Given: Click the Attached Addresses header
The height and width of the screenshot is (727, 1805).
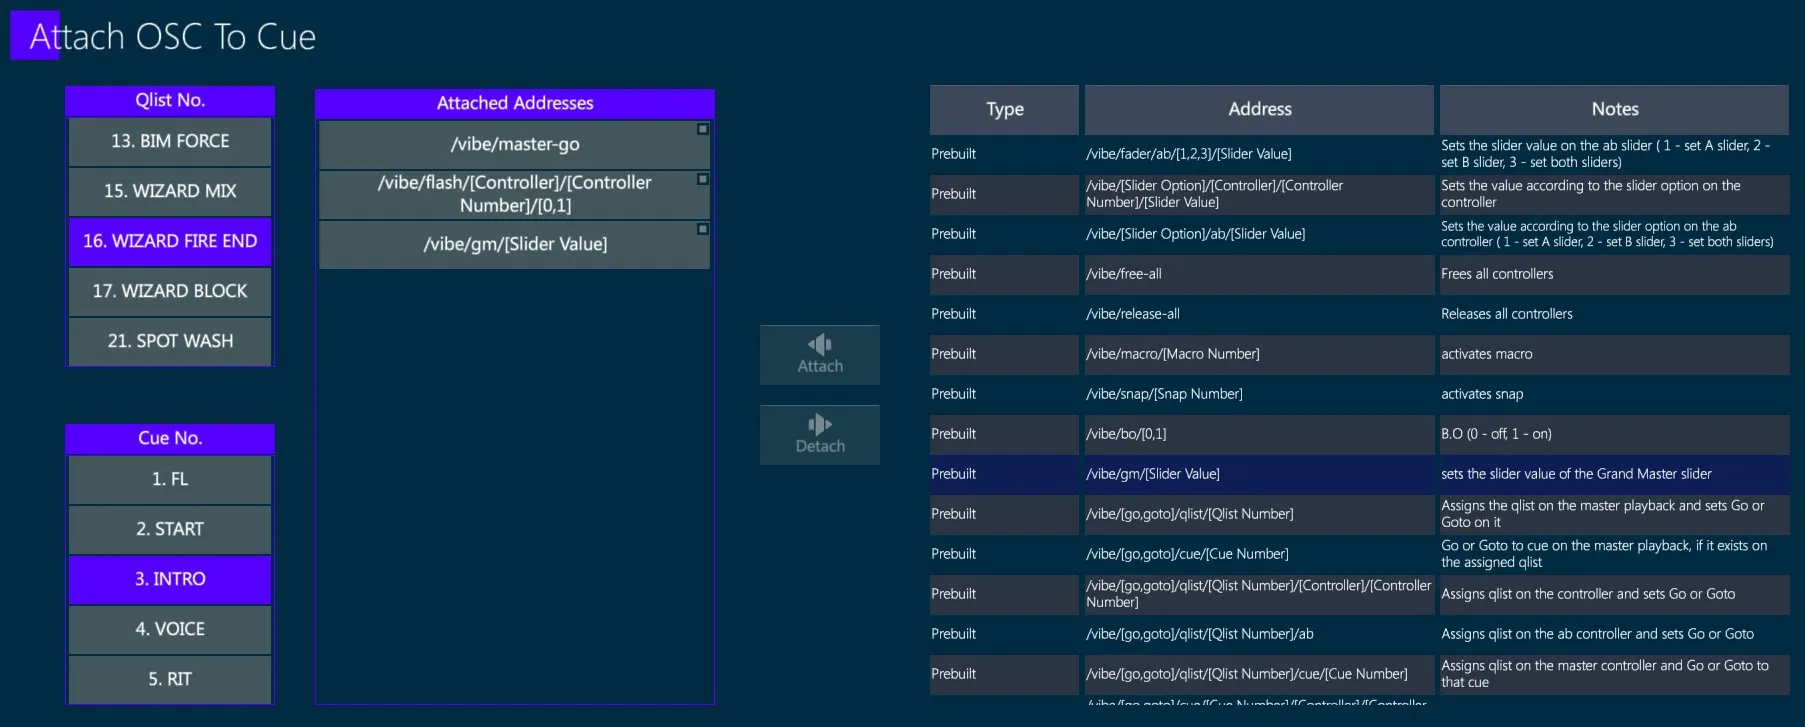Looking at the screenshot, I should click(514, 104).
